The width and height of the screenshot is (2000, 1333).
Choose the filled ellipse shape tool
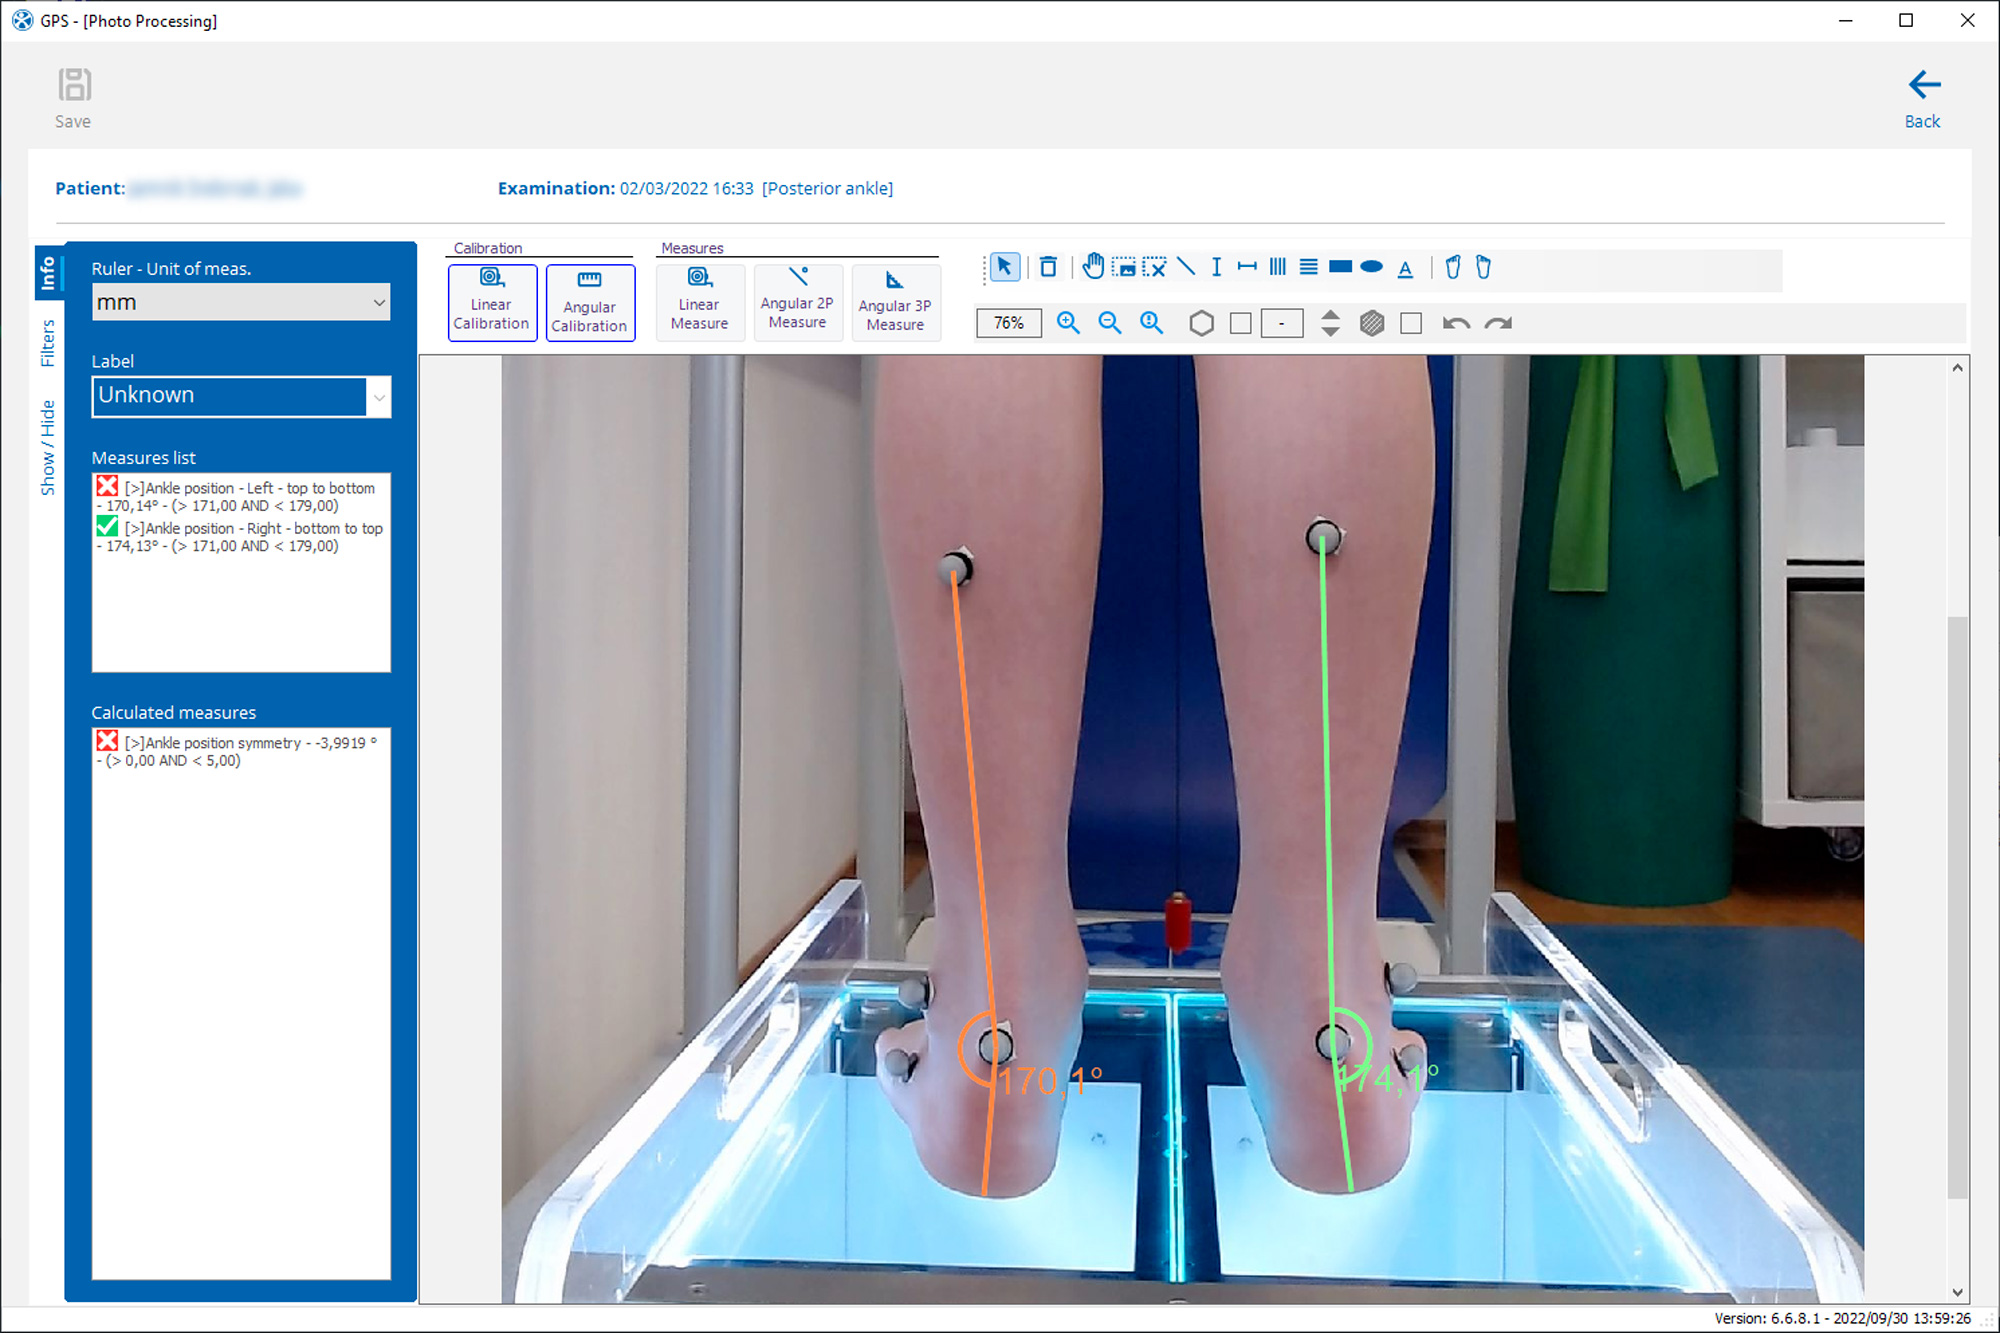pos(1372,267)
